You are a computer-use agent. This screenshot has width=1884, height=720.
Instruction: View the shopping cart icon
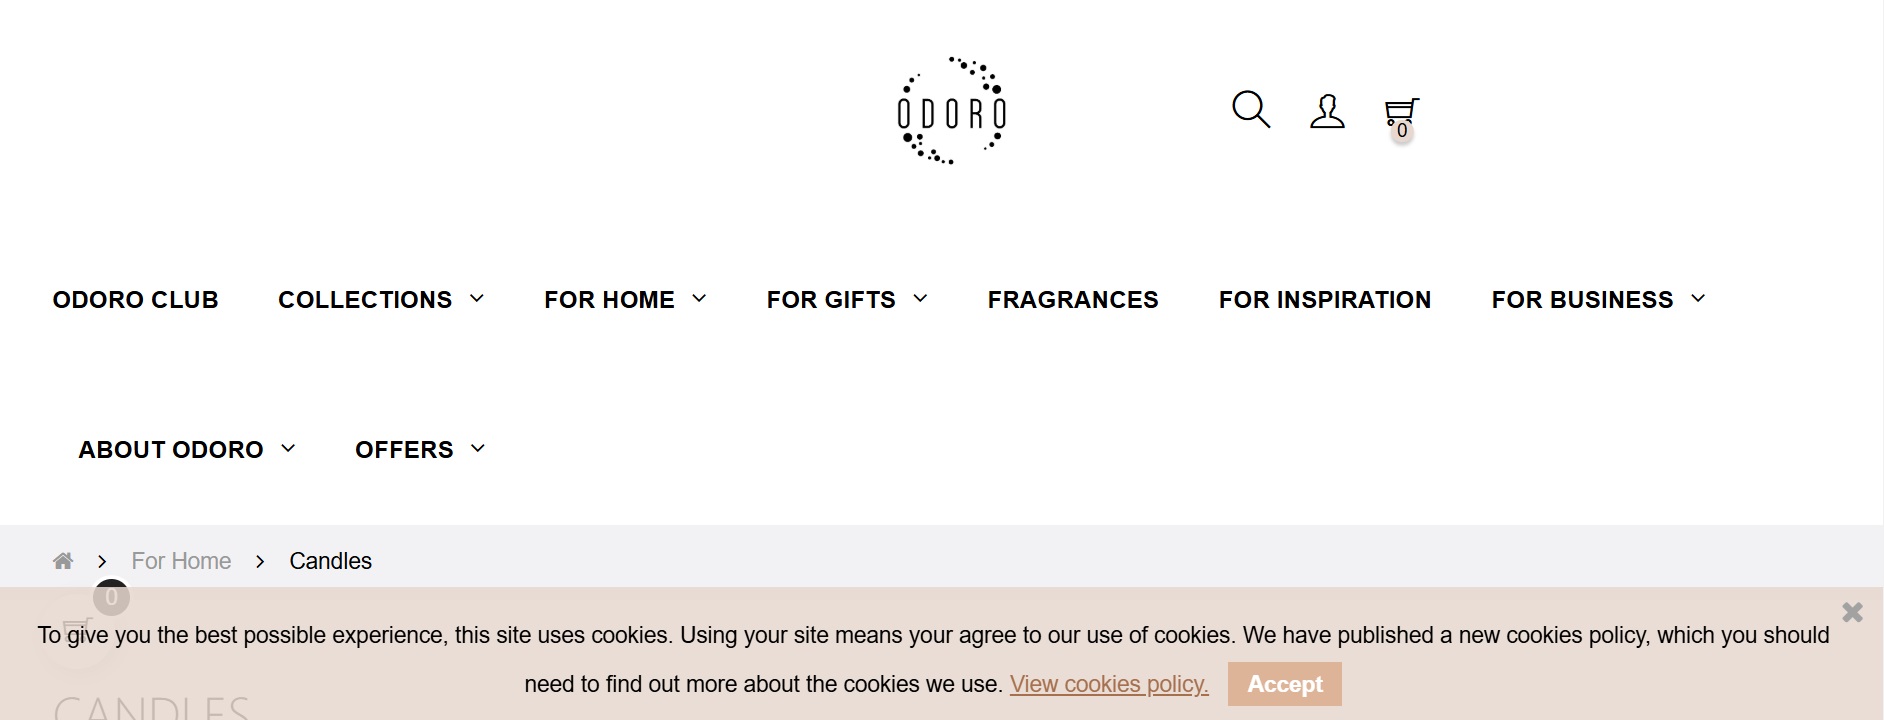[x=1400, y=110]
